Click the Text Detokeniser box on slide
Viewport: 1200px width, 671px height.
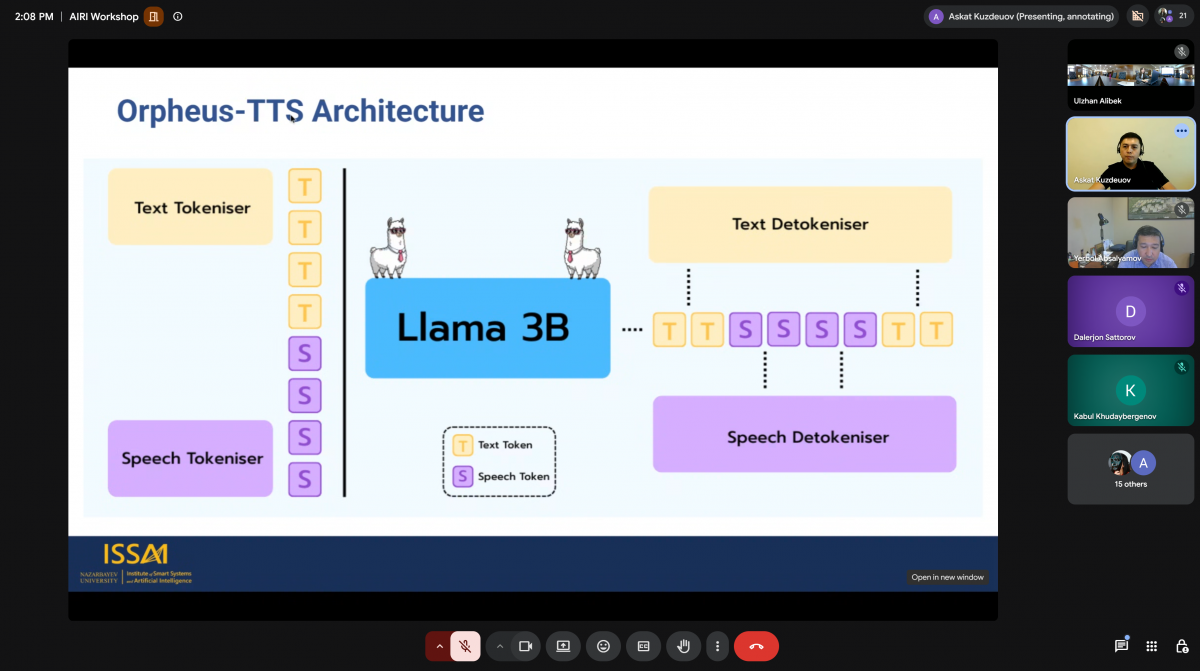tap(800, 224)
